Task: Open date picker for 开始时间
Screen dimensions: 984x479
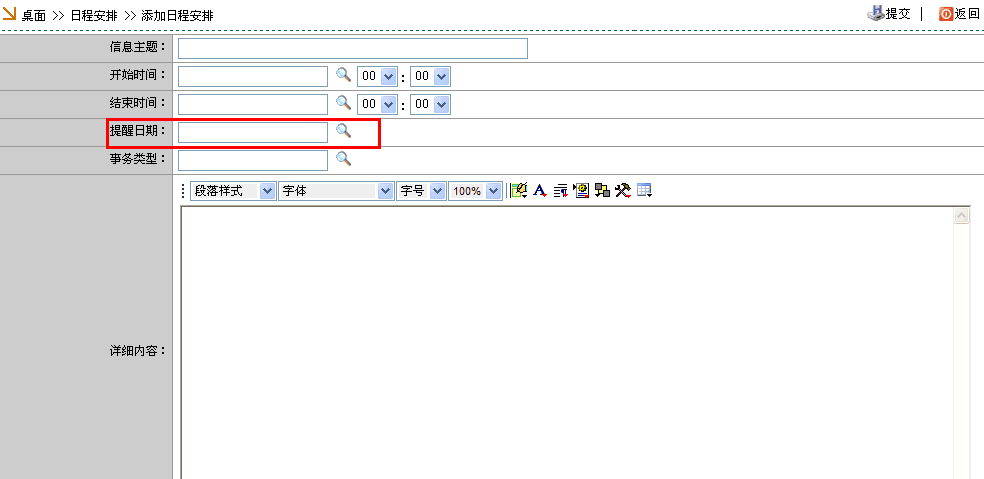Action: point(343,75)
